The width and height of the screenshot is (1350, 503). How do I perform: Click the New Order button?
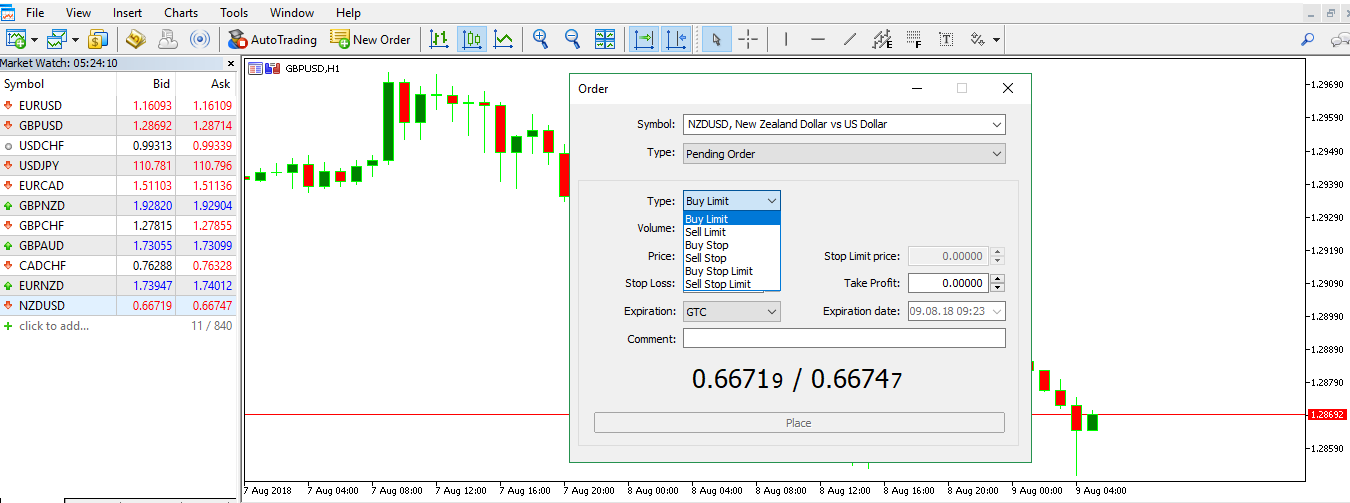370,40
